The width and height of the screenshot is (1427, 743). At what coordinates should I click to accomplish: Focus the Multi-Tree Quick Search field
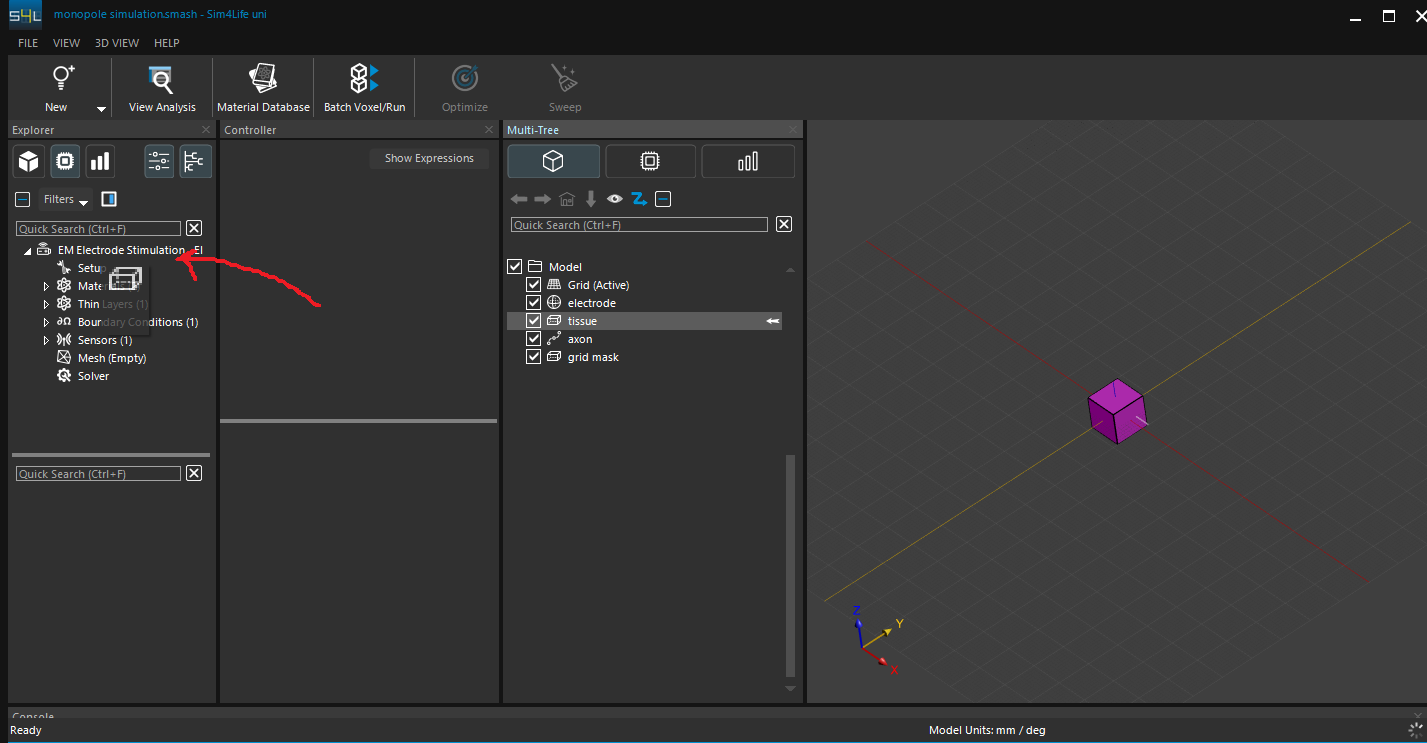640,225
